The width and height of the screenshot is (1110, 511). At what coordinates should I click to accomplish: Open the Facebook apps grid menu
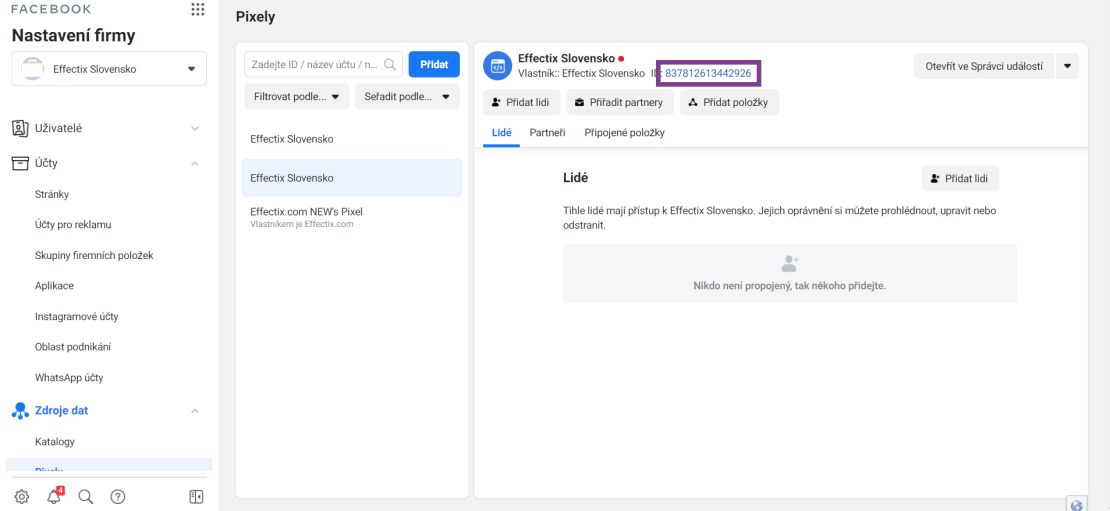198,9
